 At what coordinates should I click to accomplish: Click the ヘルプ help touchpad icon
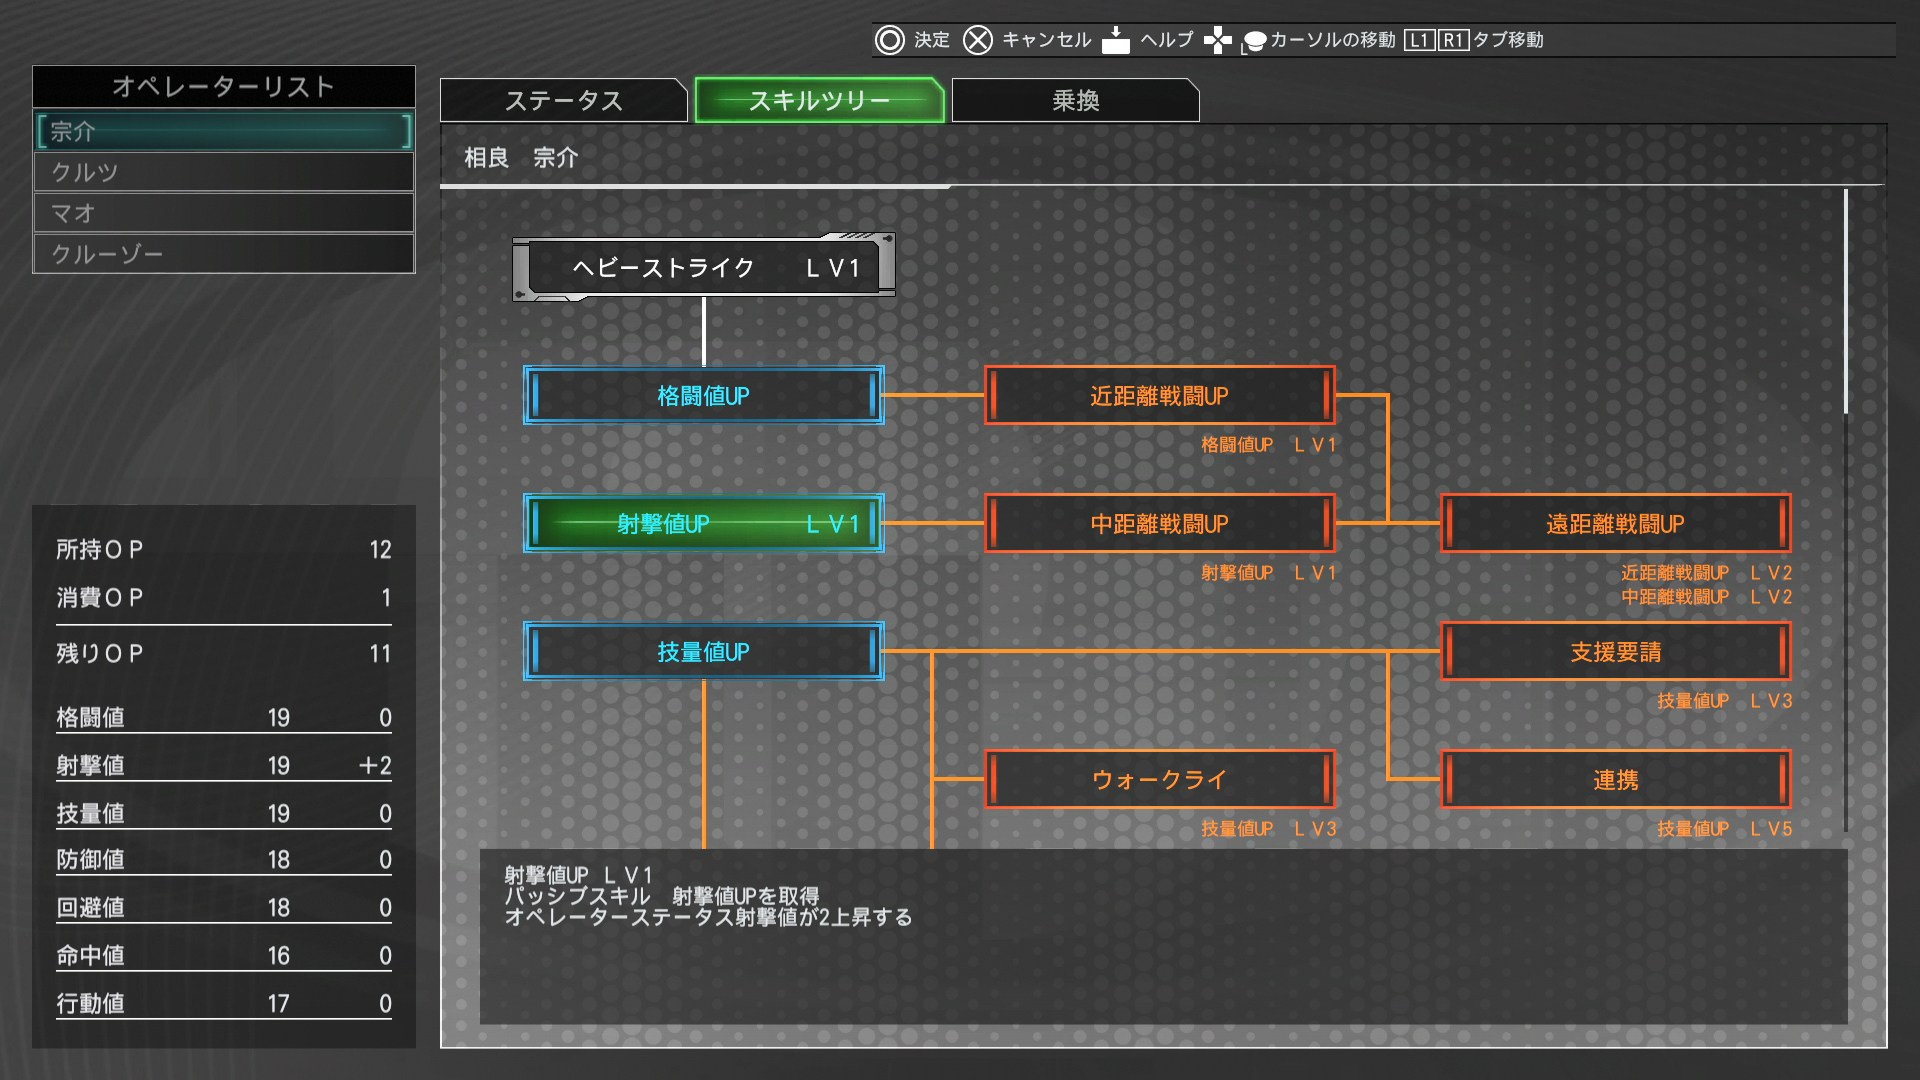tap(1115, 40)
